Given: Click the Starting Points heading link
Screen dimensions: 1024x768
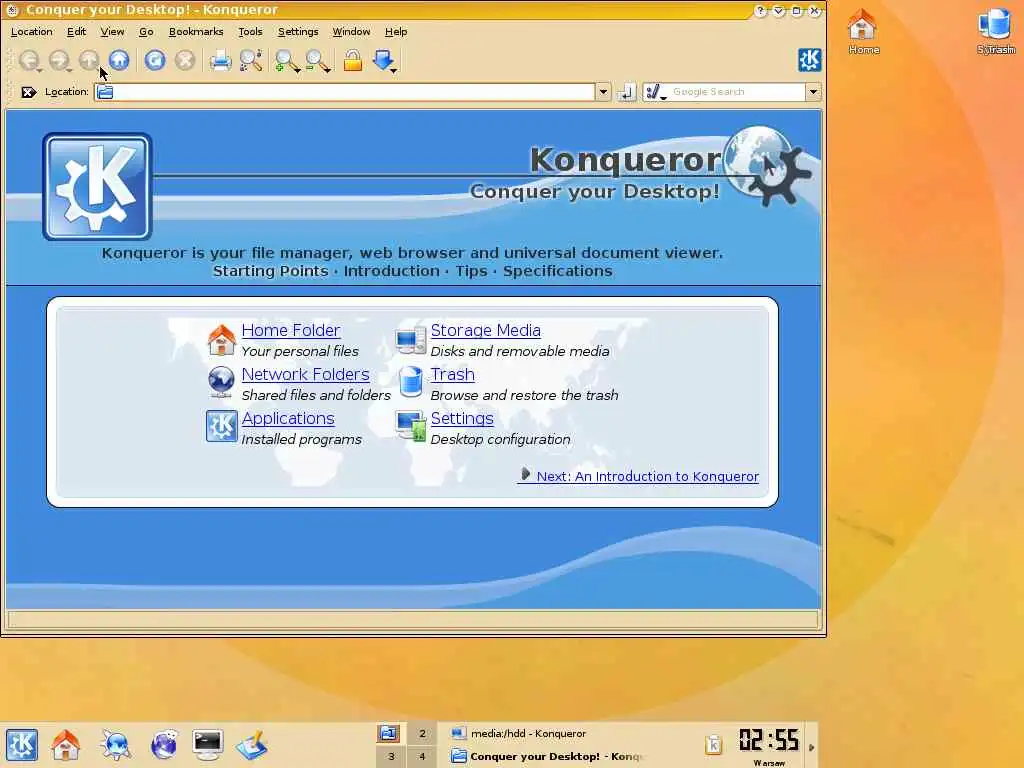Looking at the screenshot, I should (270, 271).
